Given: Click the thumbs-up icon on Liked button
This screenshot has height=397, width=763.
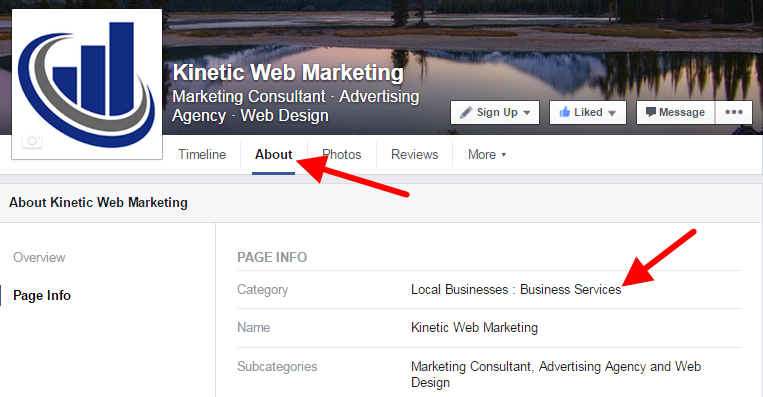Looking at the screenshot, I should pyautogui.click(x=564, y=112).
